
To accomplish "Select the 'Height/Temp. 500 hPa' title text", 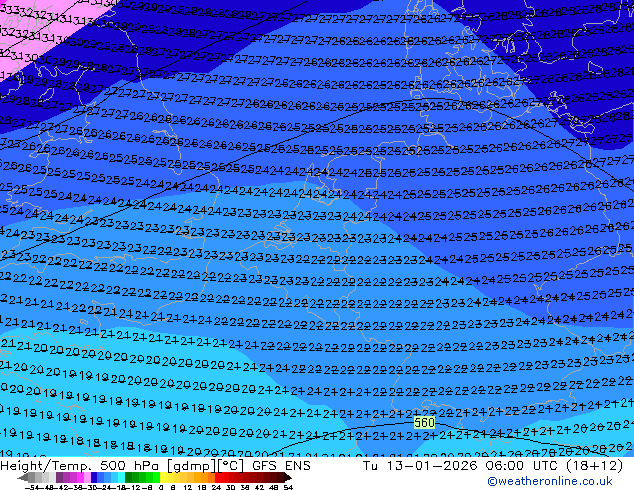I will coord(81,466).
